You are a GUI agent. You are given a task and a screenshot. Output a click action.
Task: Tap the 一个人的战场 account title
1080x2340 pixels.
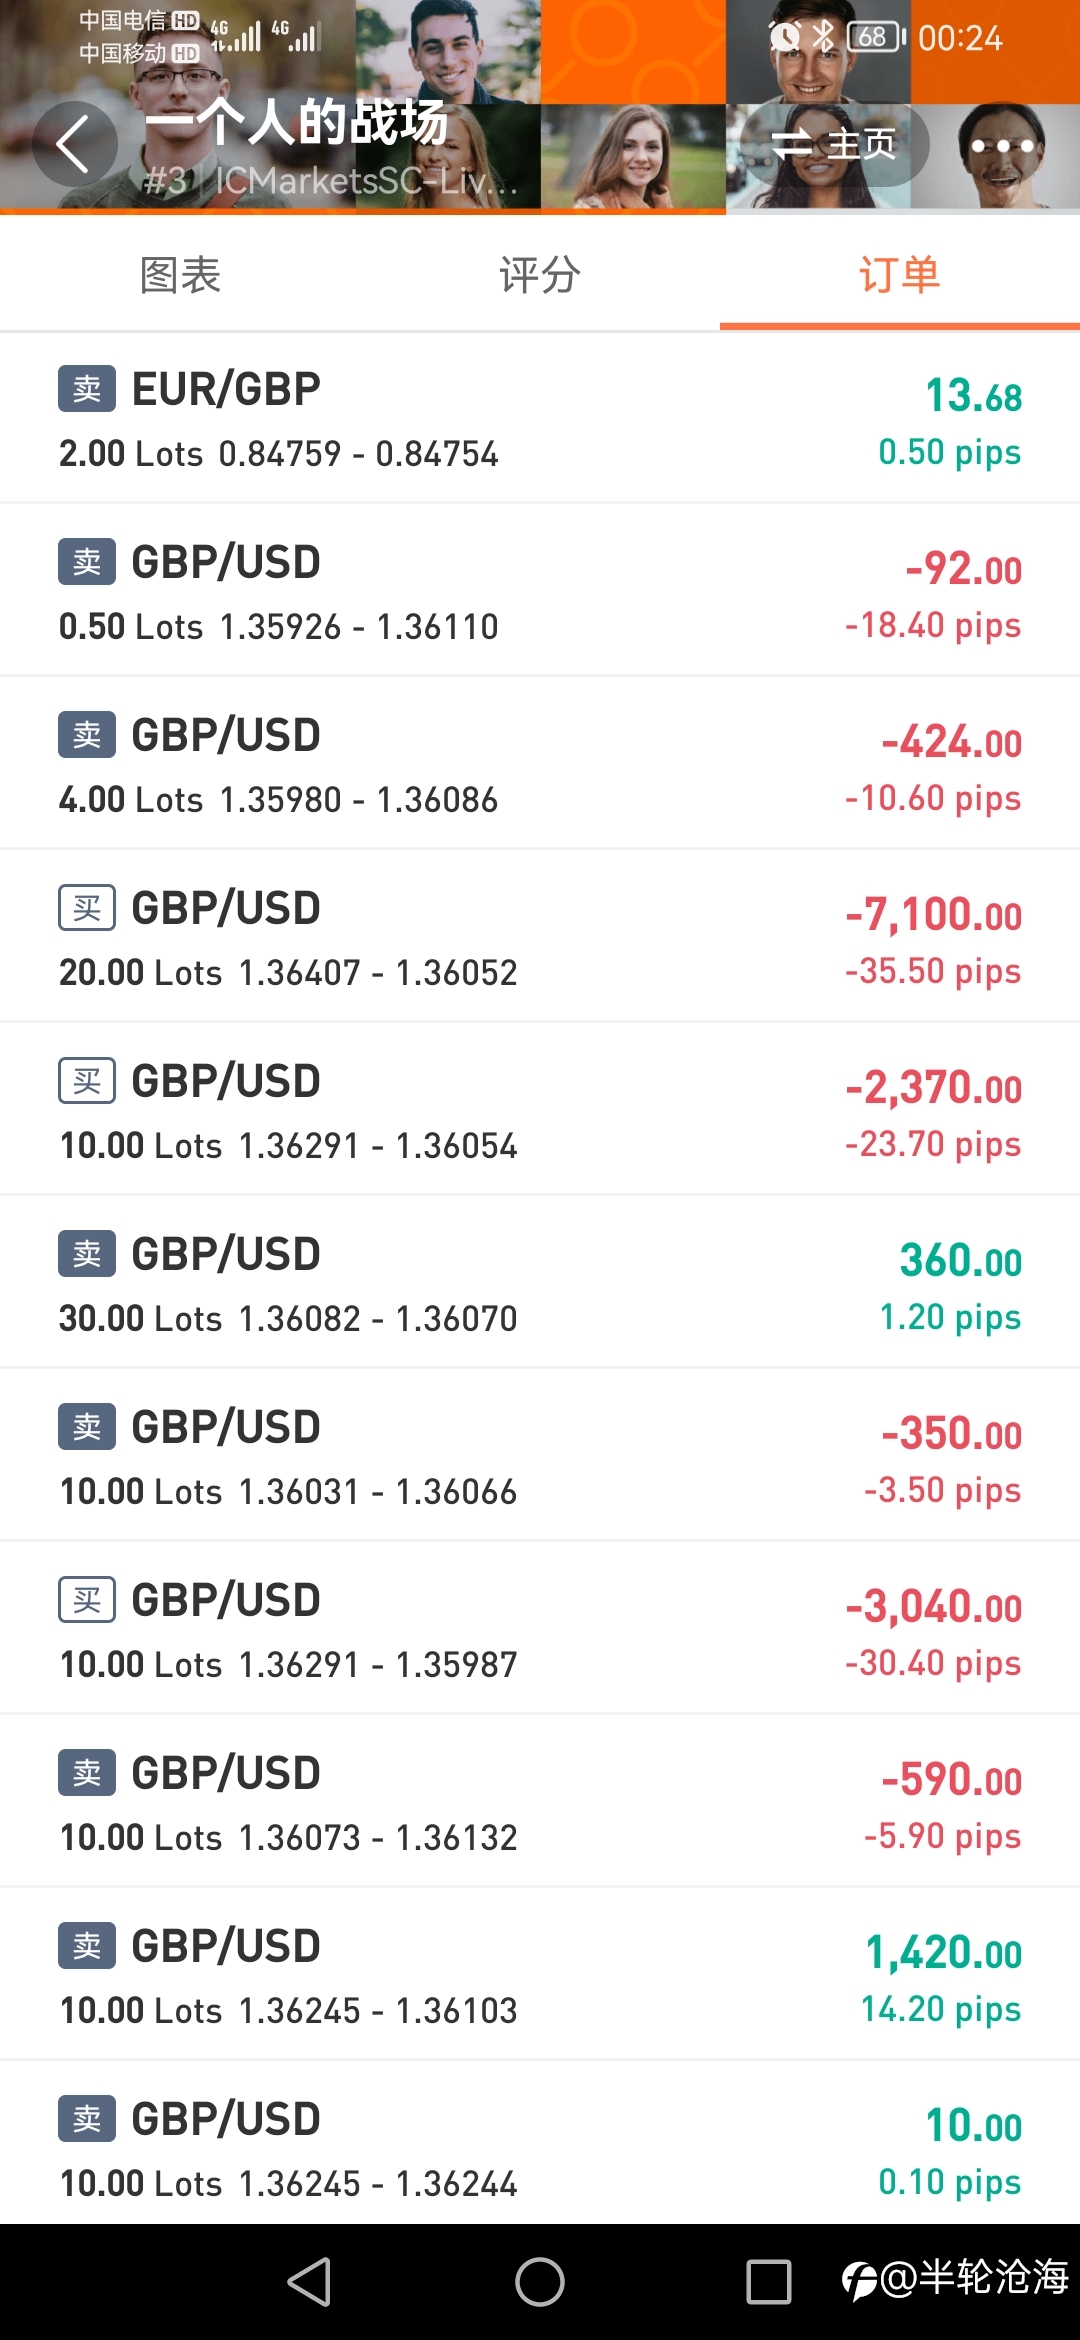click(296, 124)
